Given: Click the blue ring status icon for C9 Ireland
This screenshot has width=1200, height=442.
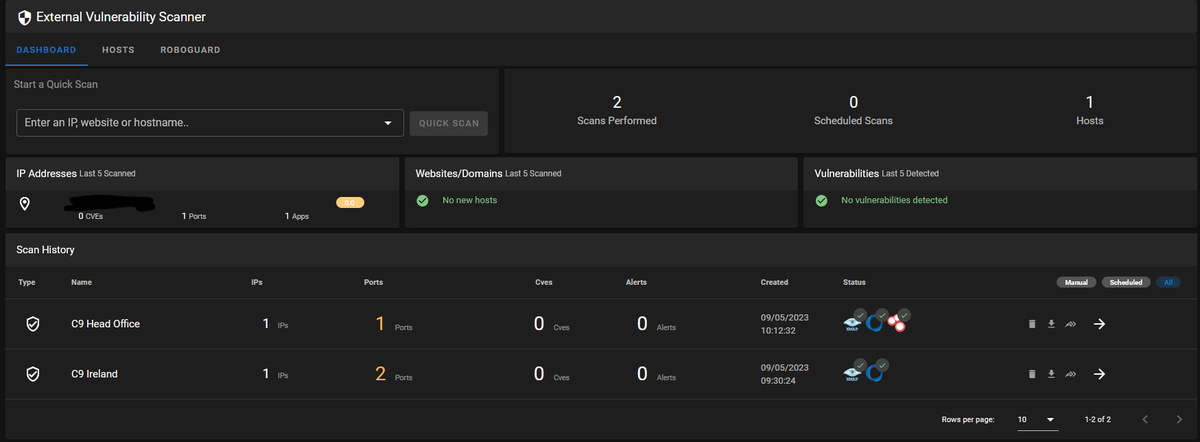Looking at the screenshot, I should click(875, 373).
